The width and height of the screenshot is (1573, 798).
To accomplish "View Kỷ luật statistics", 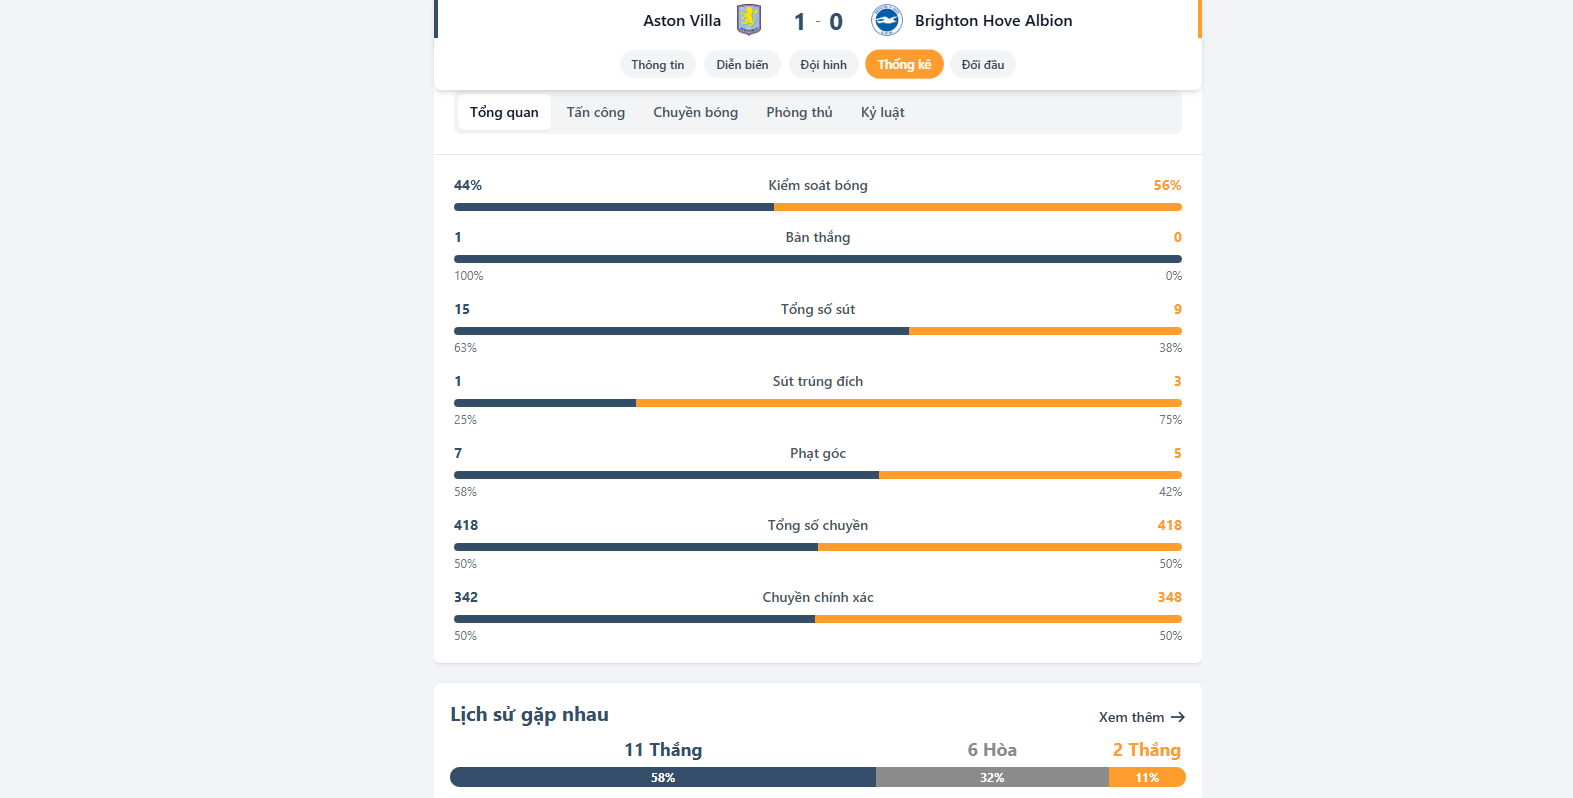I will click(x=882, y=113).
